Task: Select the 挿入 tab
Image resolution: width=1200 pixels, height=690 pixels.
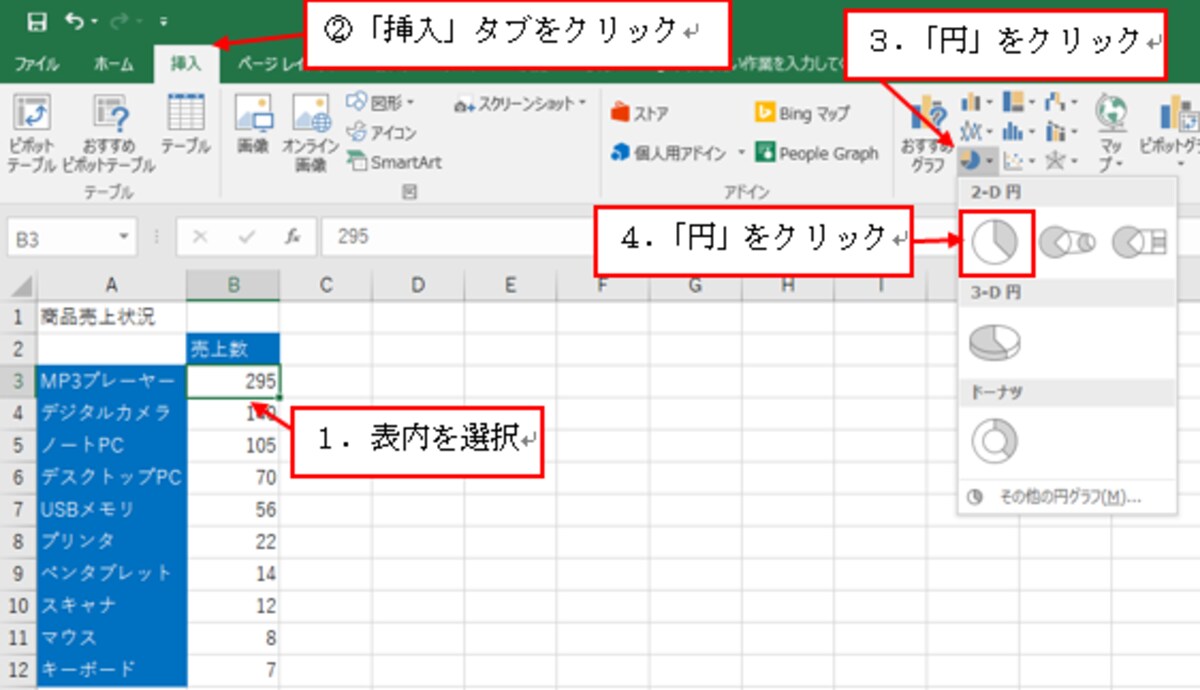Action: coord(185,63)
